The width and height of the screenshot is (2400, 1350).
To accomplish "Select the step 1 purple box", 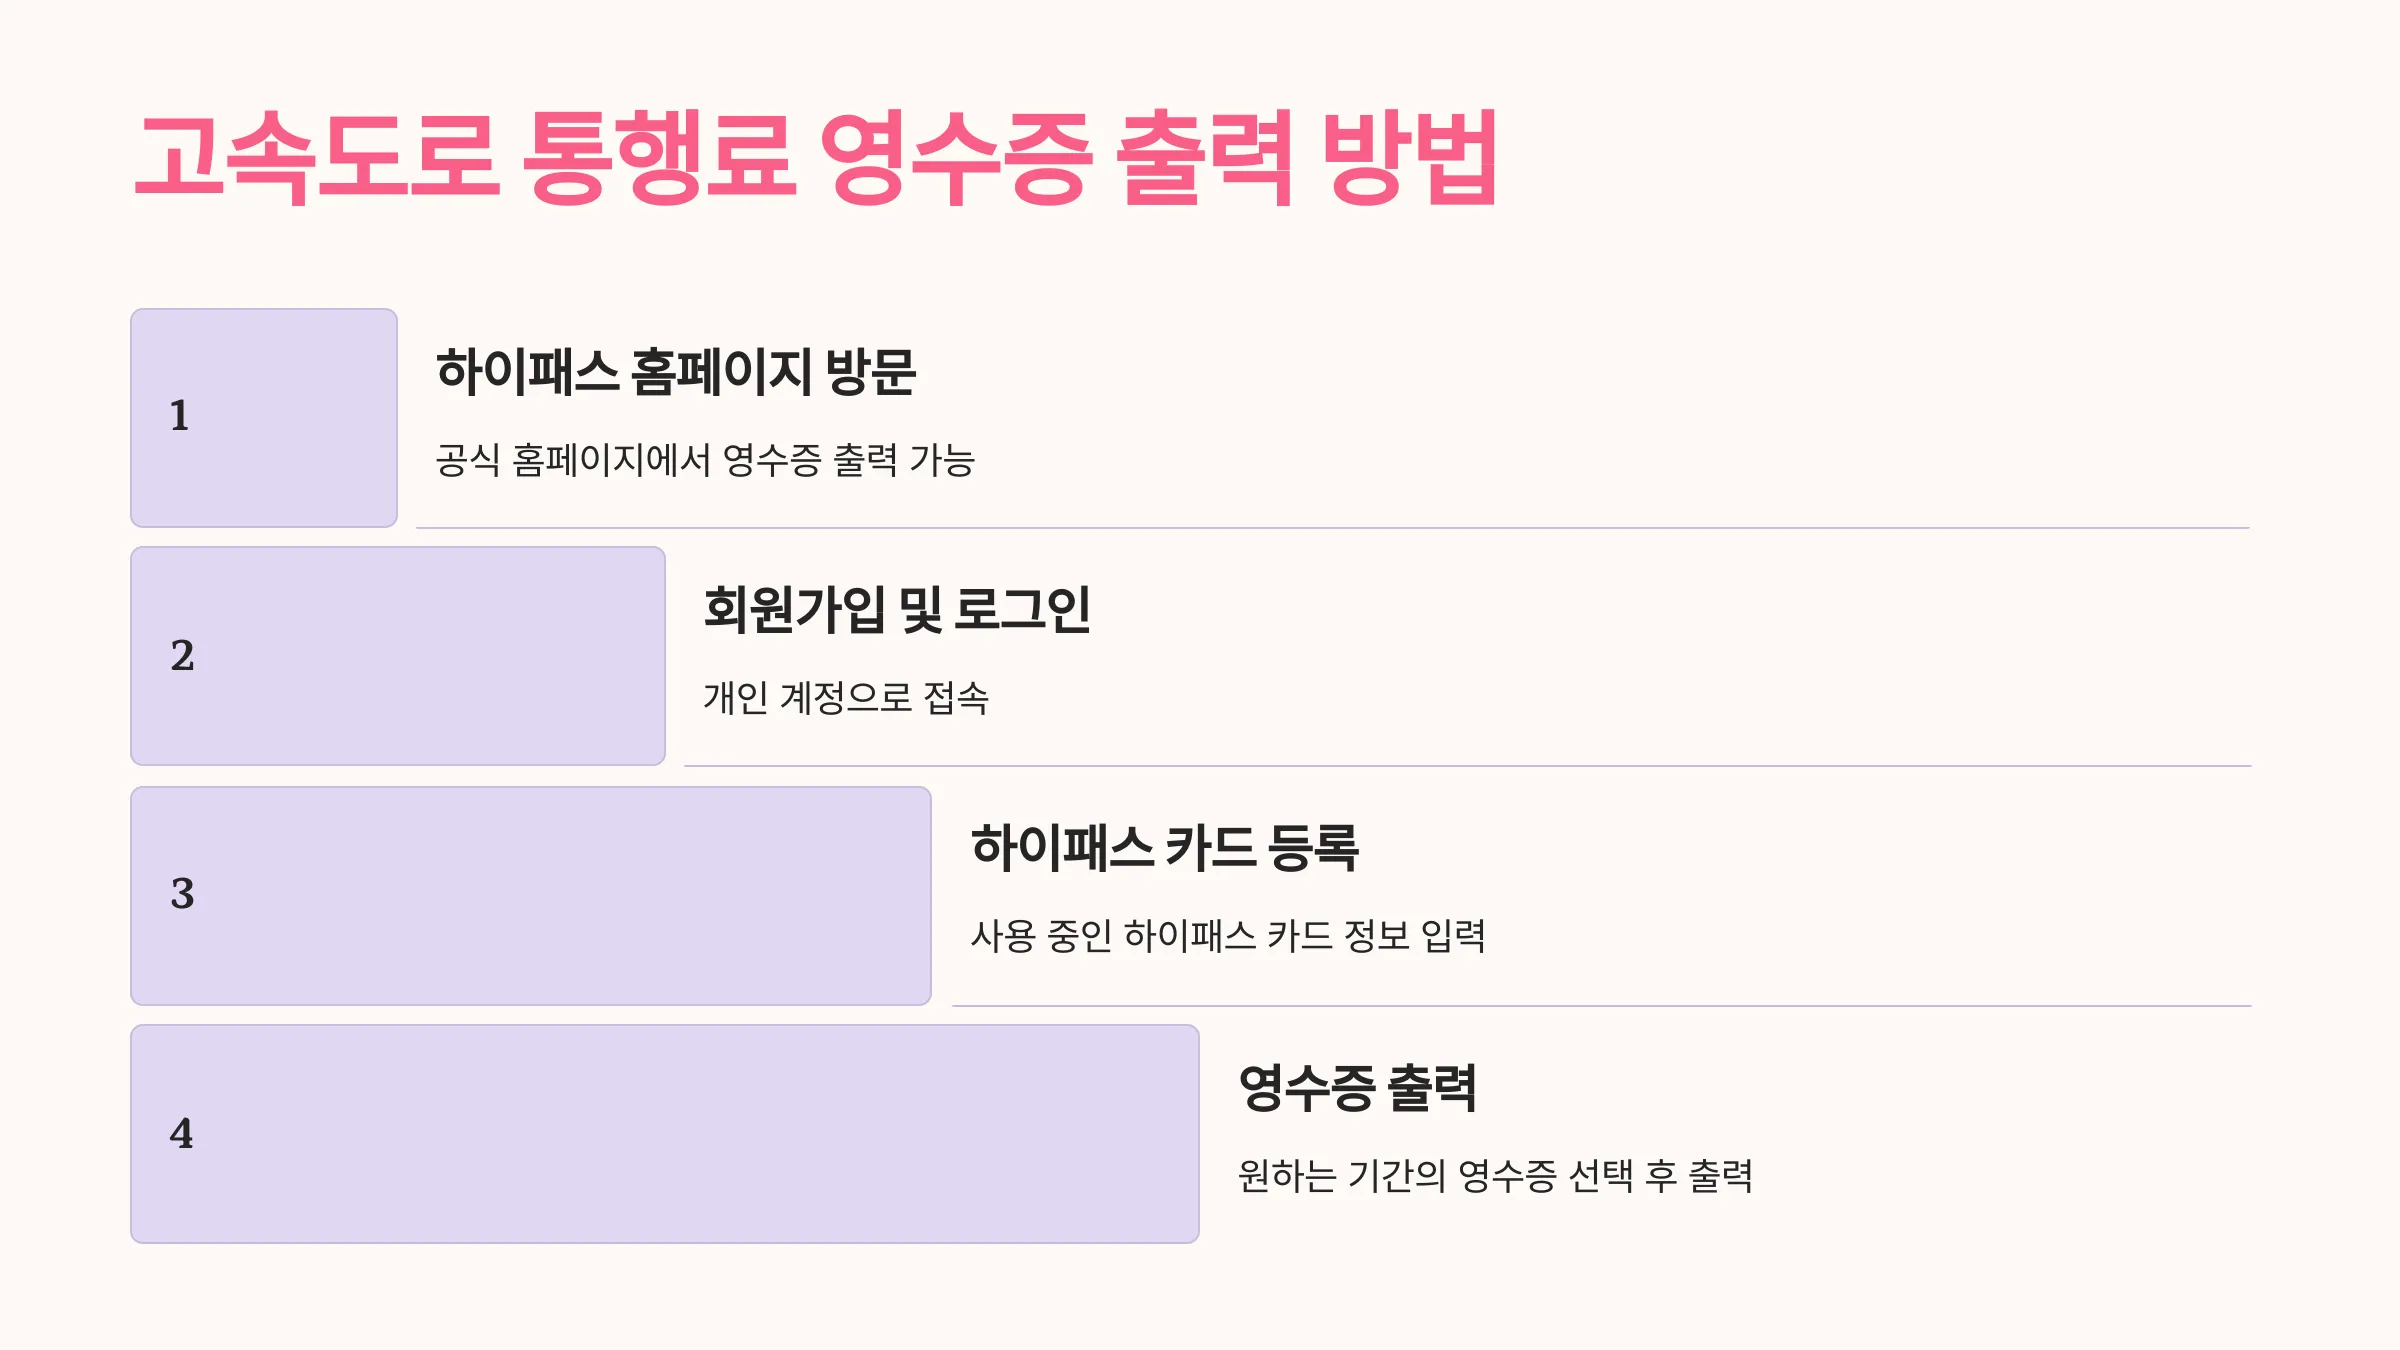I will [x=264, y=418].
